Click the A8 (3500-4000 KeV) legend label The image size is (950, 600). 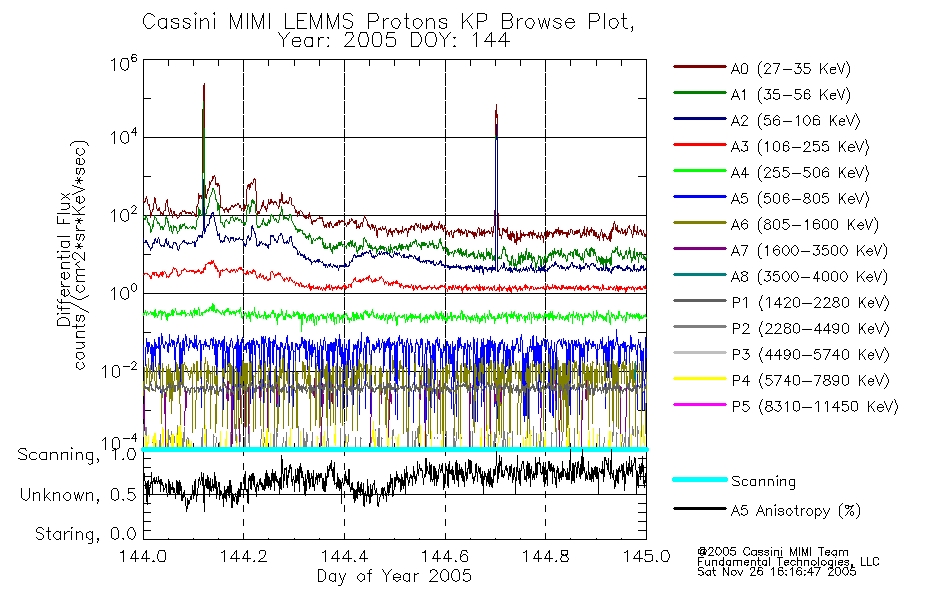tap(809, 276)
